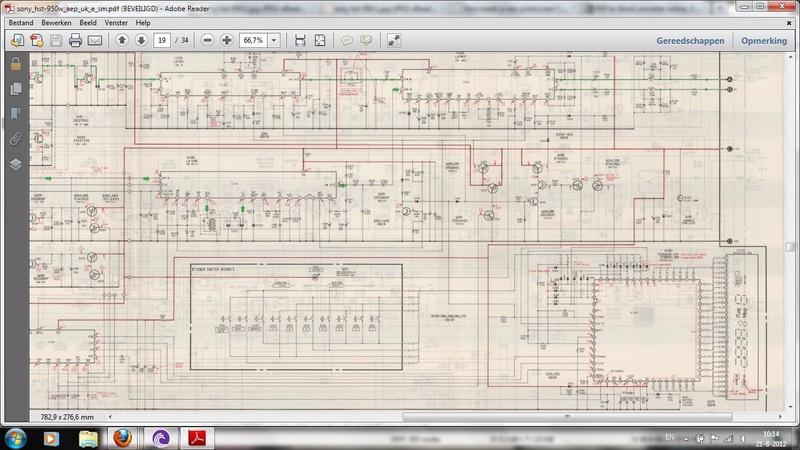Open the Attachments paperclip panel
Image resolution: width=800 pixels, height=450 pixels.
click(x=15, y=139)
